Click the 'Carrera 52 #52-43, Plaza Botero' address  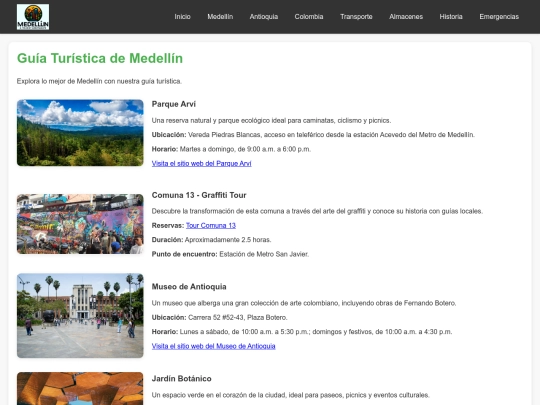pyautogui.click(x=238, y=318)
